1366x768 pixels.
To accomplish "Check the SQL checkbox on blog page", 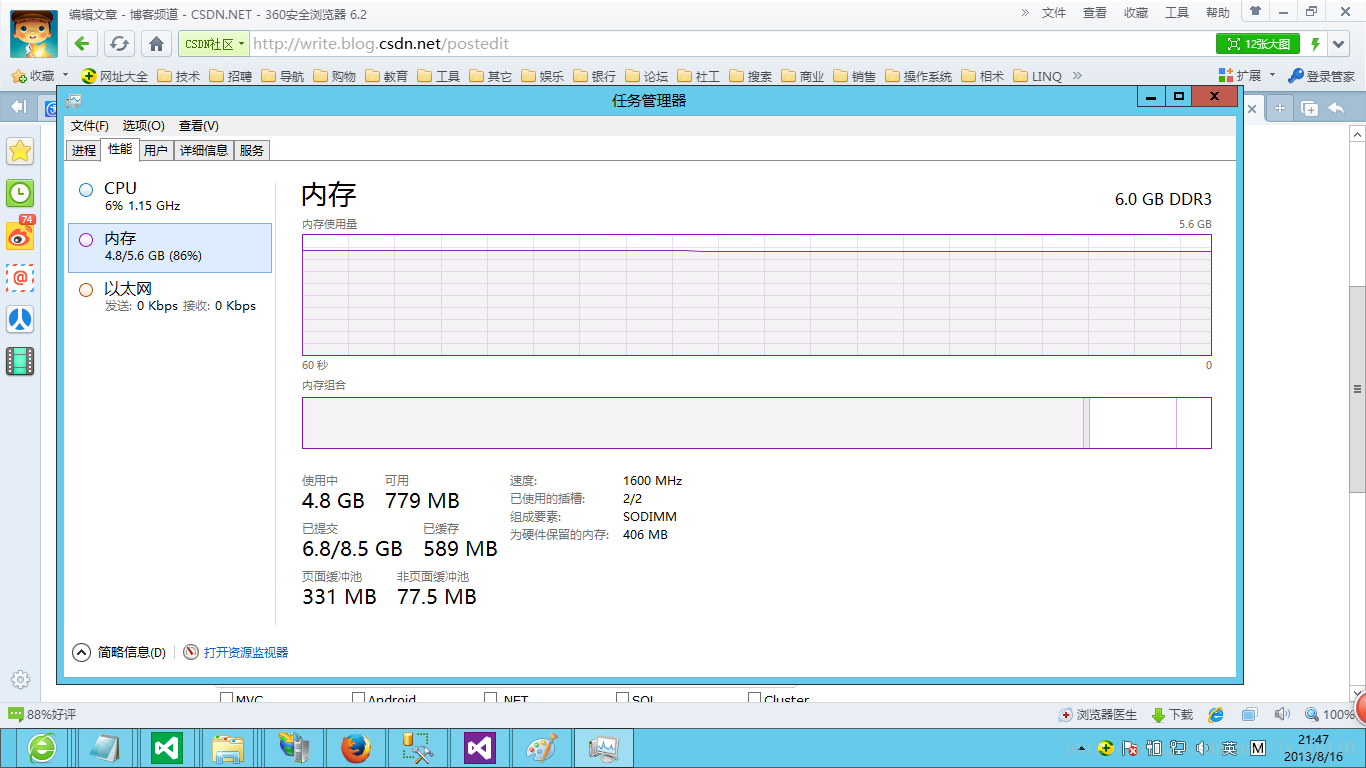I will (x=622, y=699).
